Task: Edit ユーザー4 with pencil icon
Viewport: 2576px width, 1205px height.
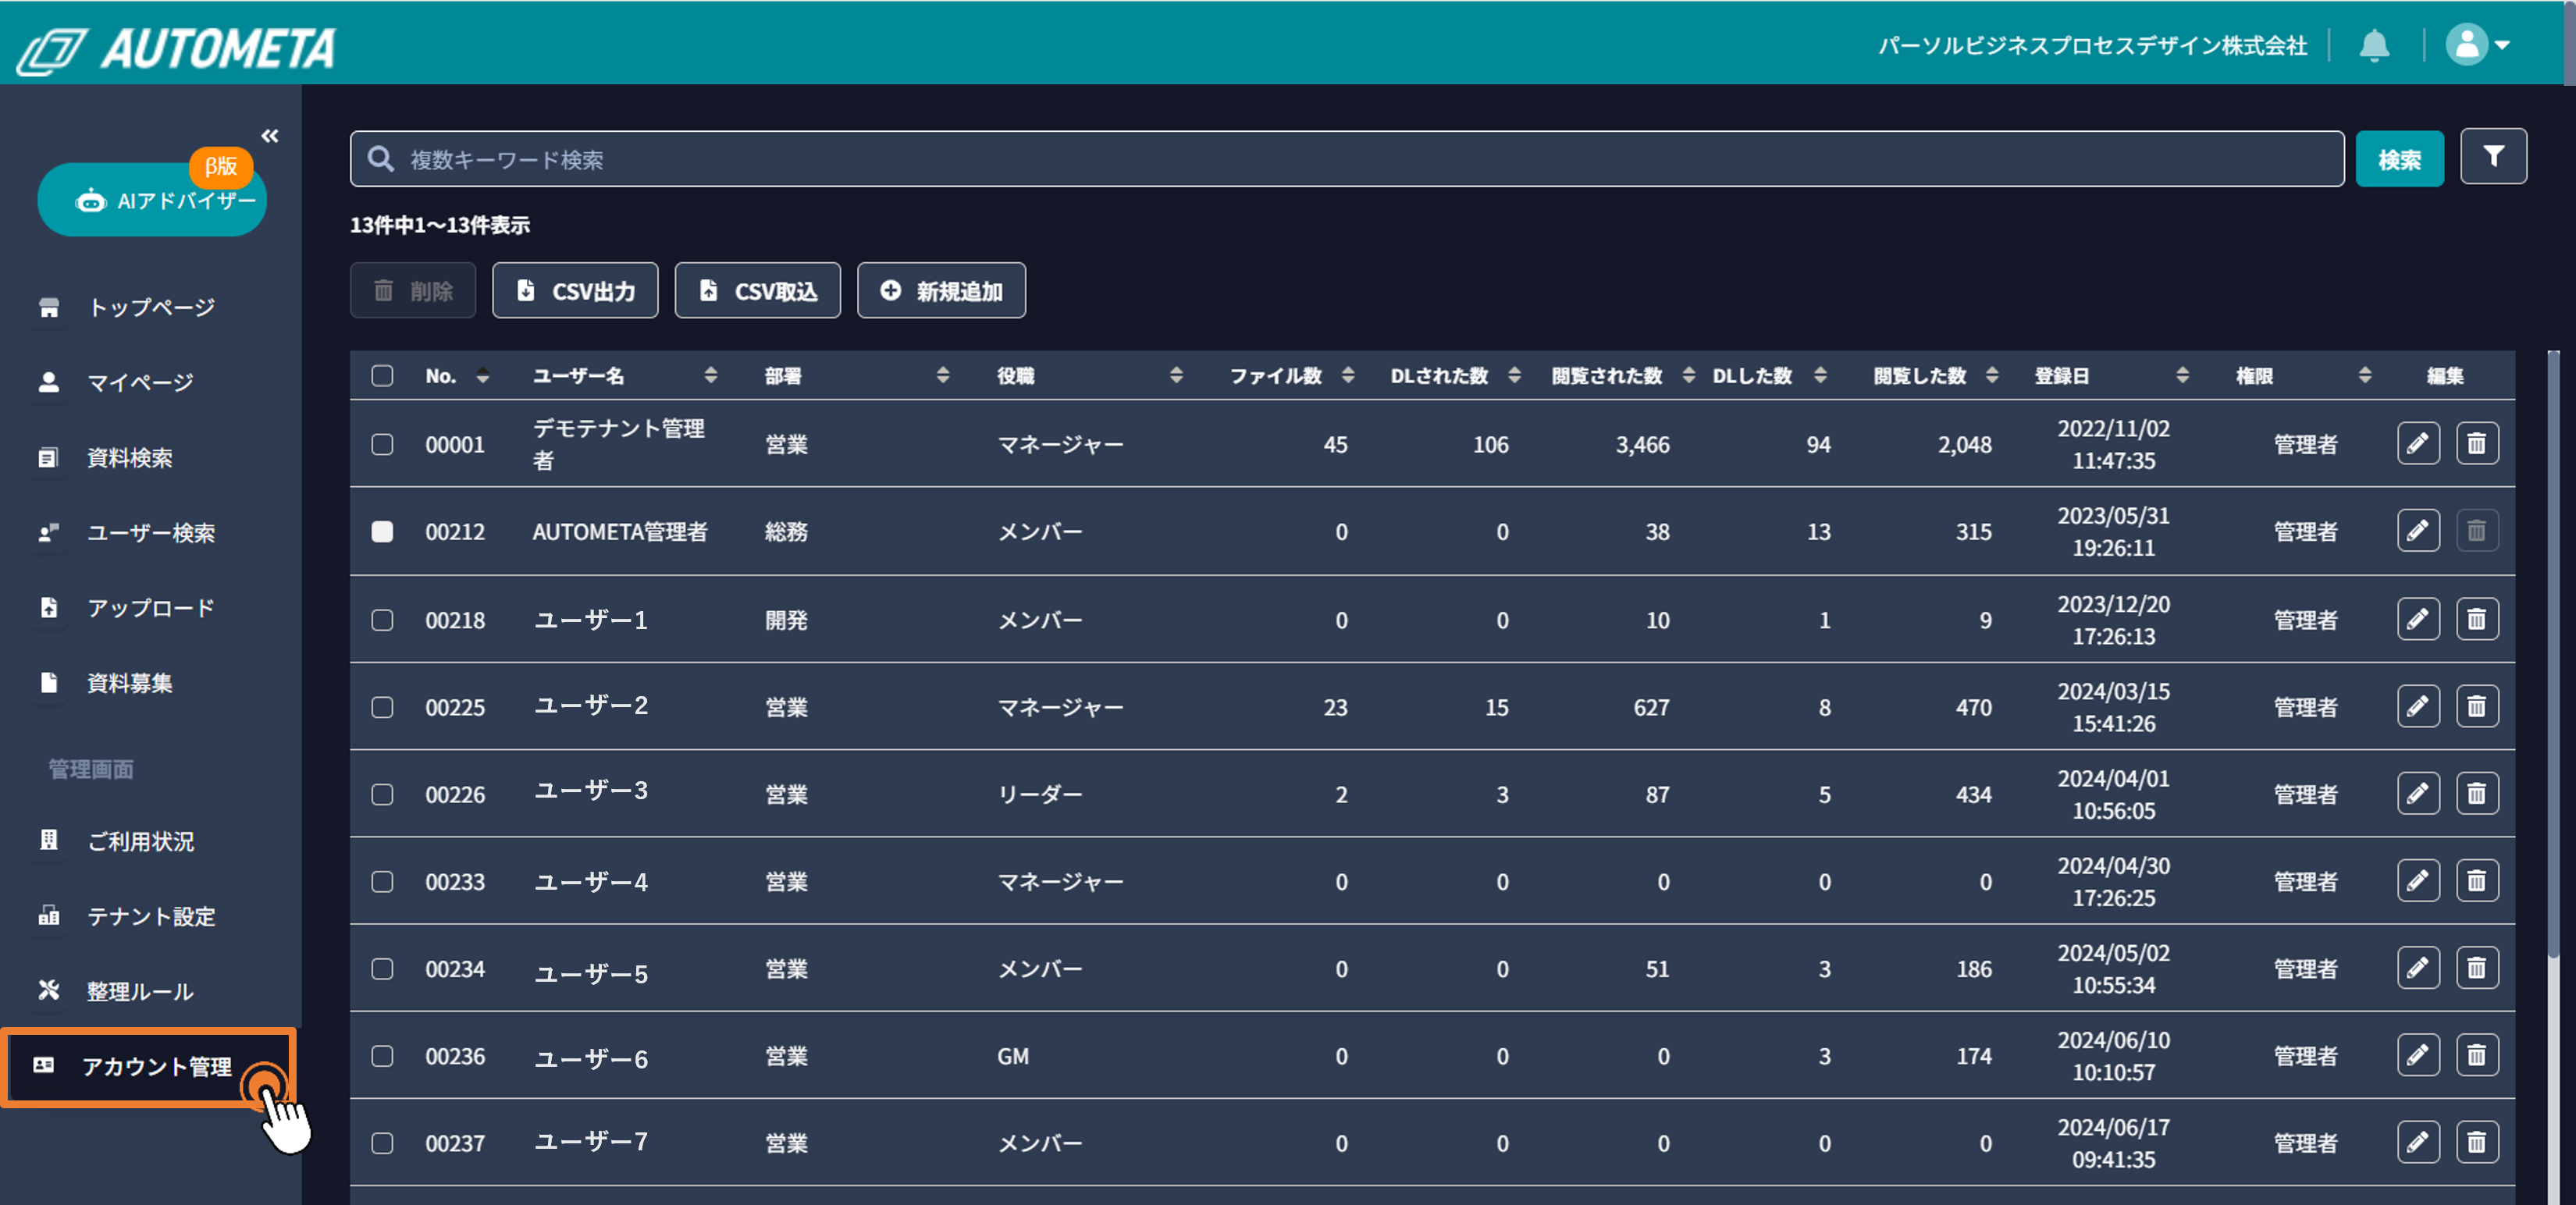Action: 2418,880
